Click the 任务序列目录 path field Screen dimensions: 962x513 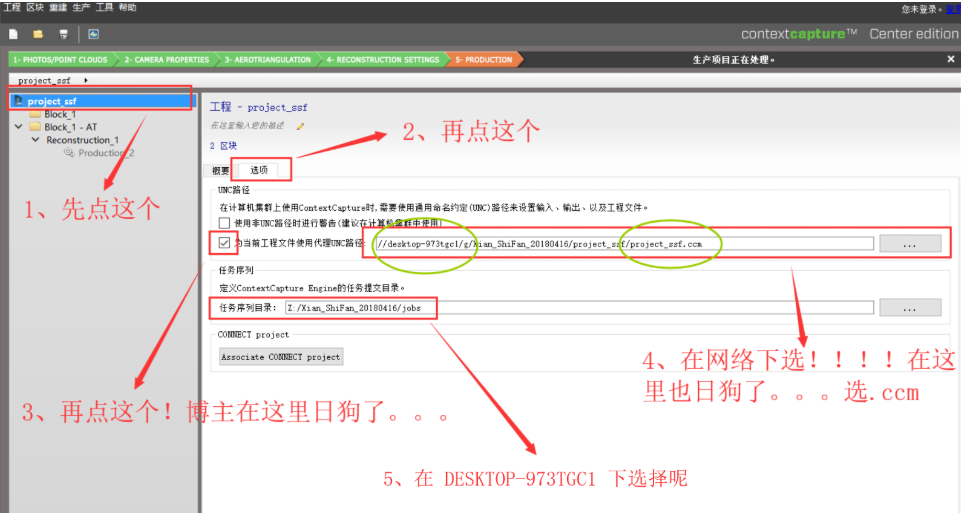[x=579, y=307]
